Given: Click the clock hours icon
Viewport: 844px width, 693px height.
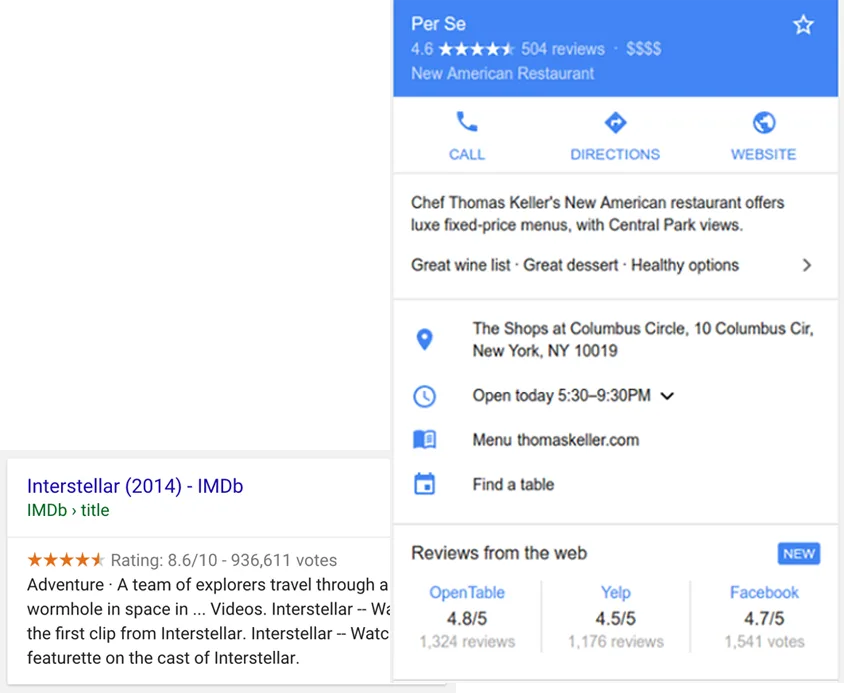Looking at the screenshot, I should tap(424, 396).
